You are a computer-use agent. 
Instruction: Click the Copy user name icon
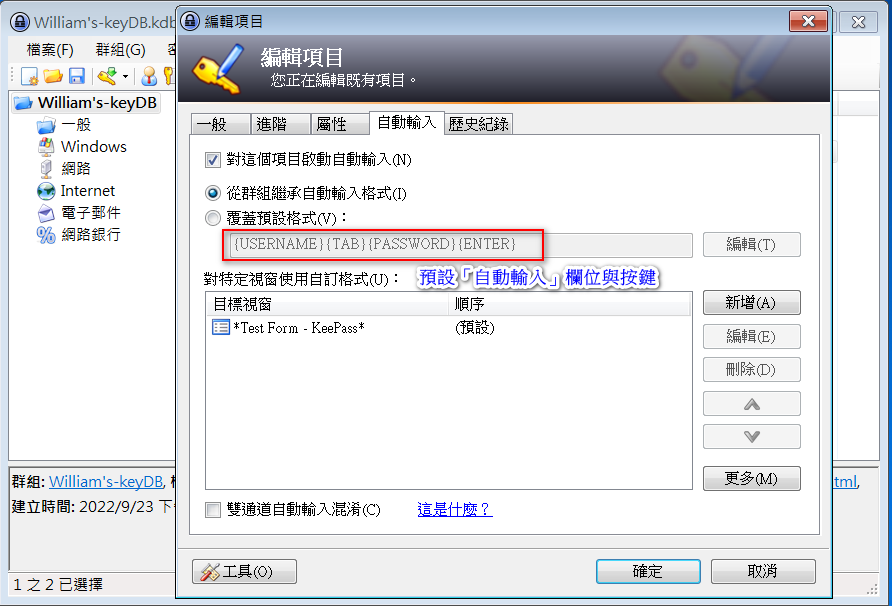(149, 76)
